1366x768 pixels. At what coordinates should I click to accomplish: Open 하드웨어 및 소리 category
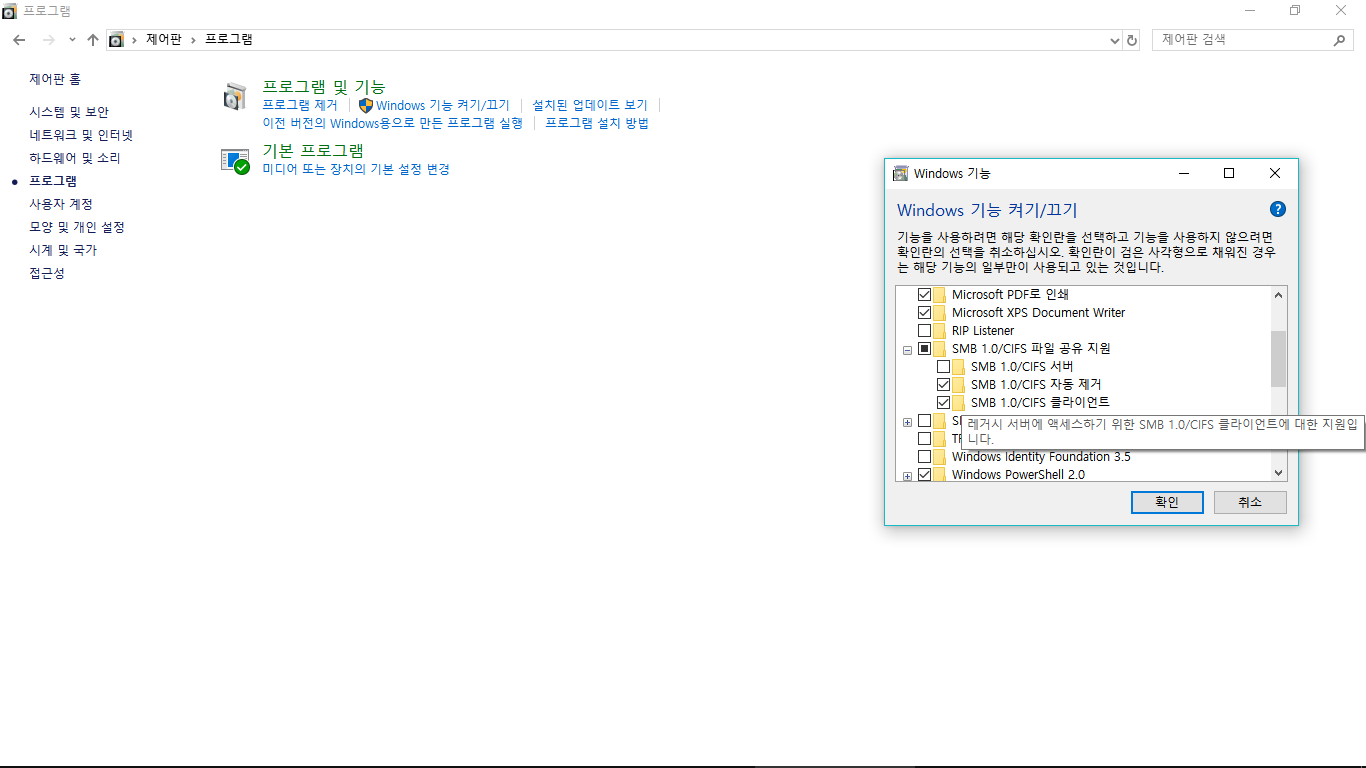tap(75, 158)
